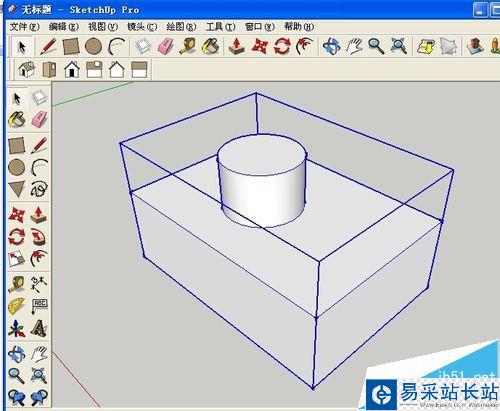Switch to the Top view
This screenshot has height=411, width=500.
pos(49,70)
